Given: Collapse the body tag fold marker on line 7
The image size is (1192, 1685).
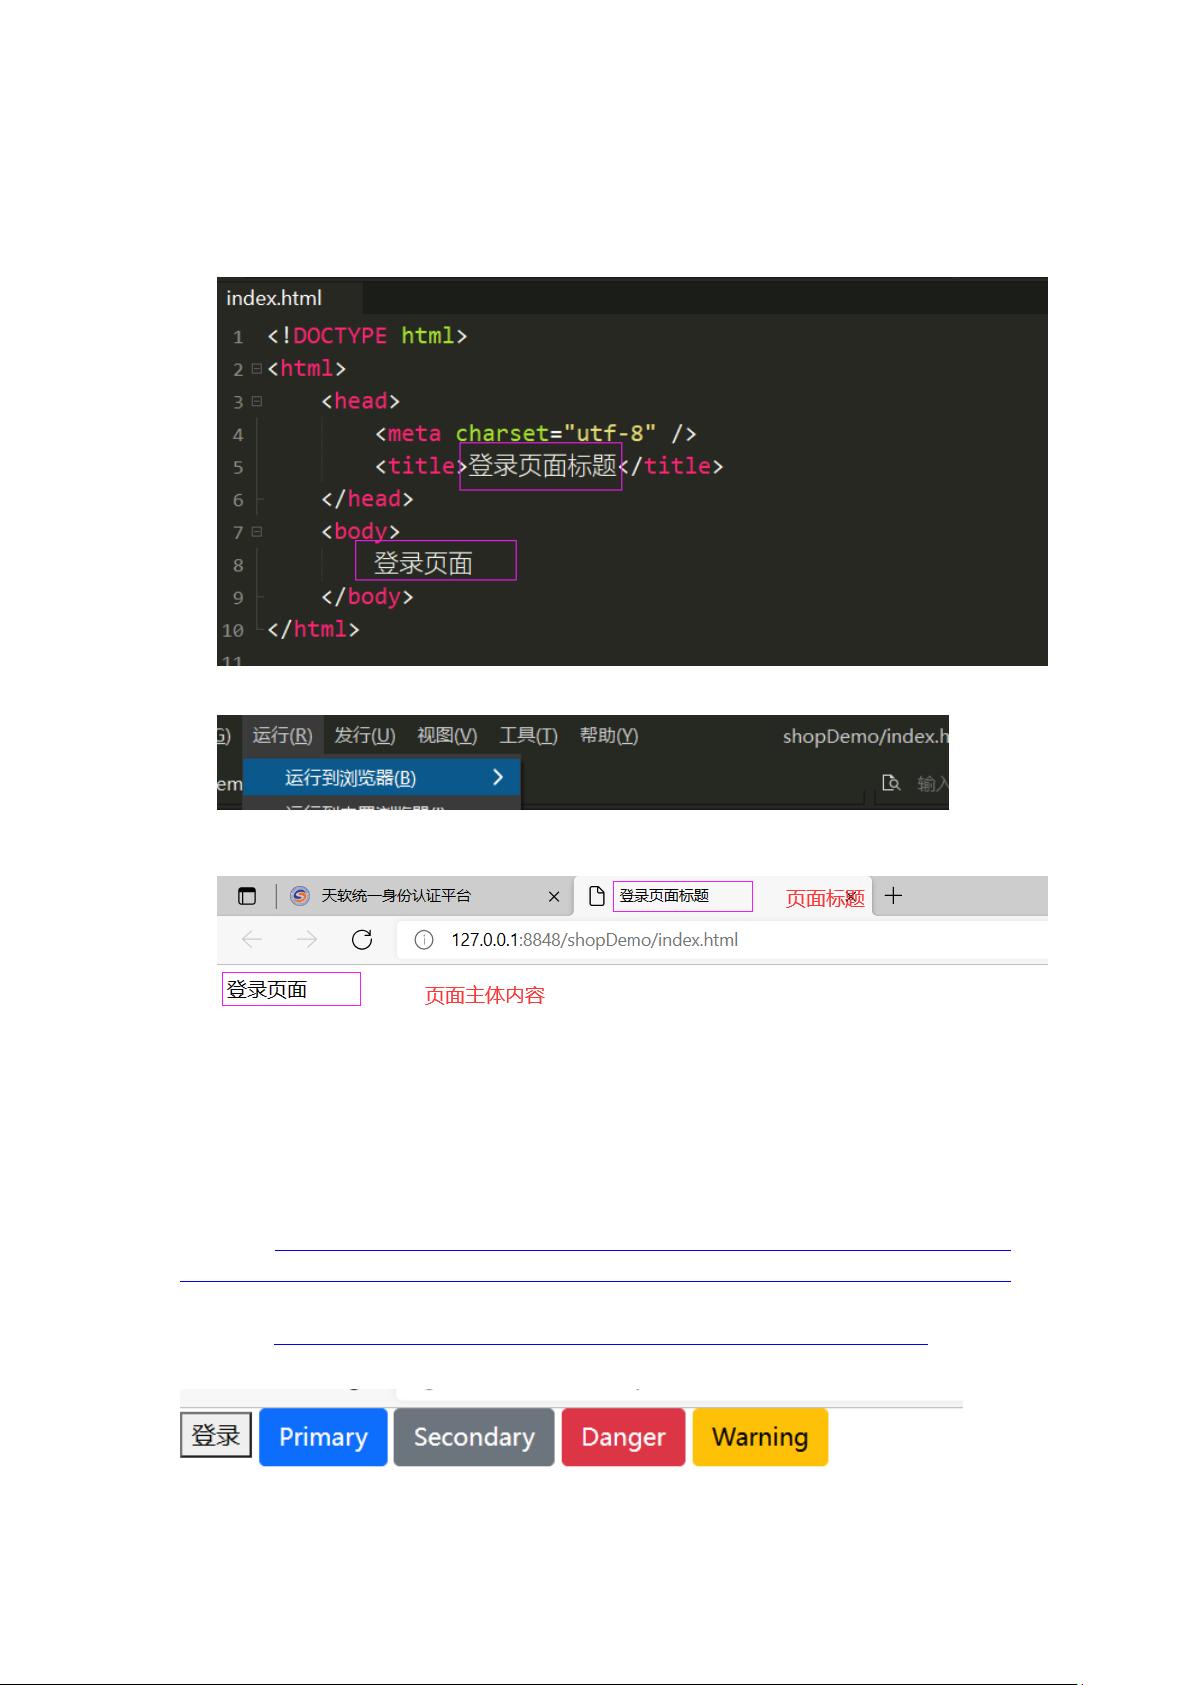Looking at the screenshot, I should click(257, 531).
